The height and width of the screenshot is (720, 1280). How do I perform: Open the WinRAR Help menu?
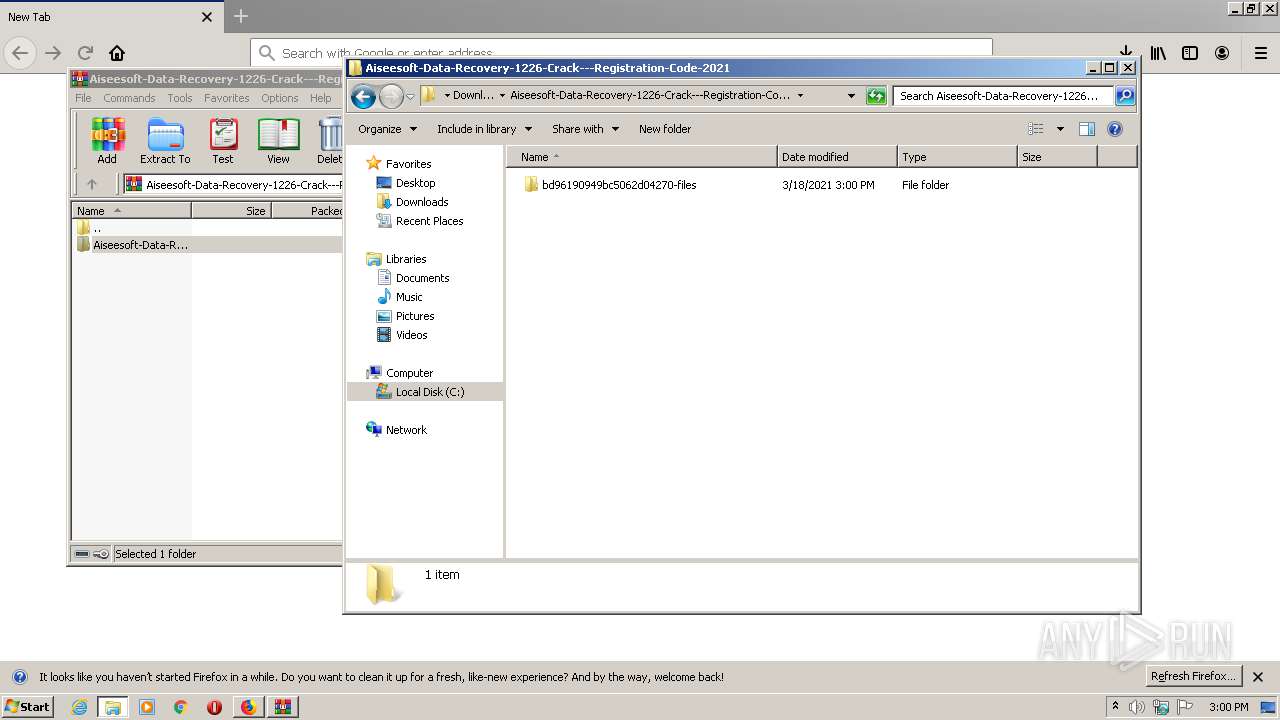coord(320,98)
